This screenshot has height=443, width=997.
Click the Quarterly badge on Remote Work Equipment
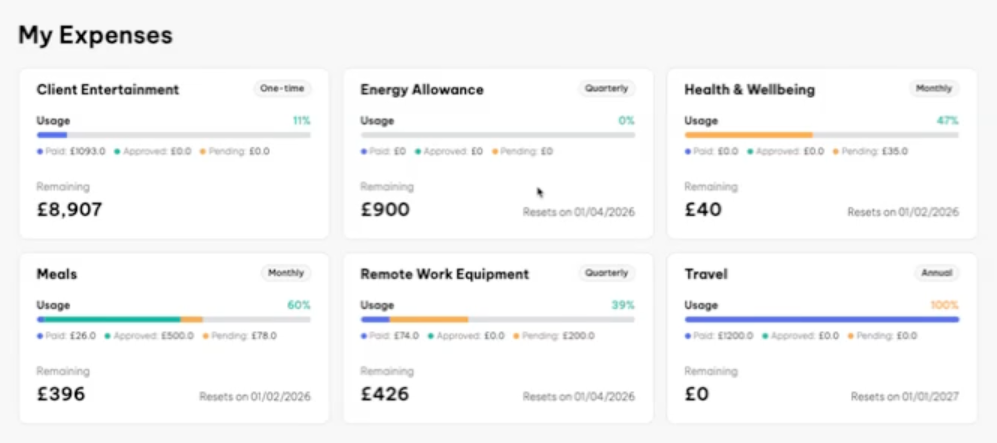coord(607,273)
